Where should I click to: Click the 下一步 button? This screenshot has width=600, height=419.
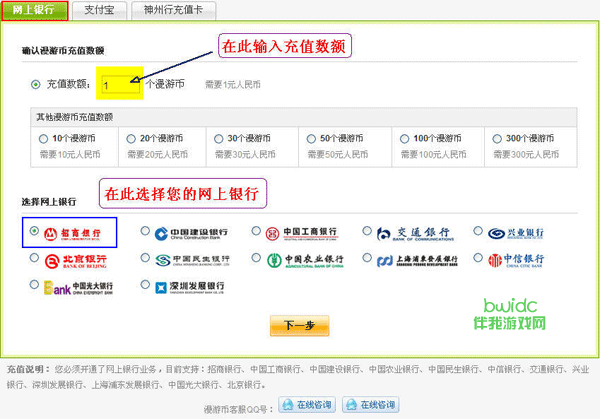tap(300, 326)
